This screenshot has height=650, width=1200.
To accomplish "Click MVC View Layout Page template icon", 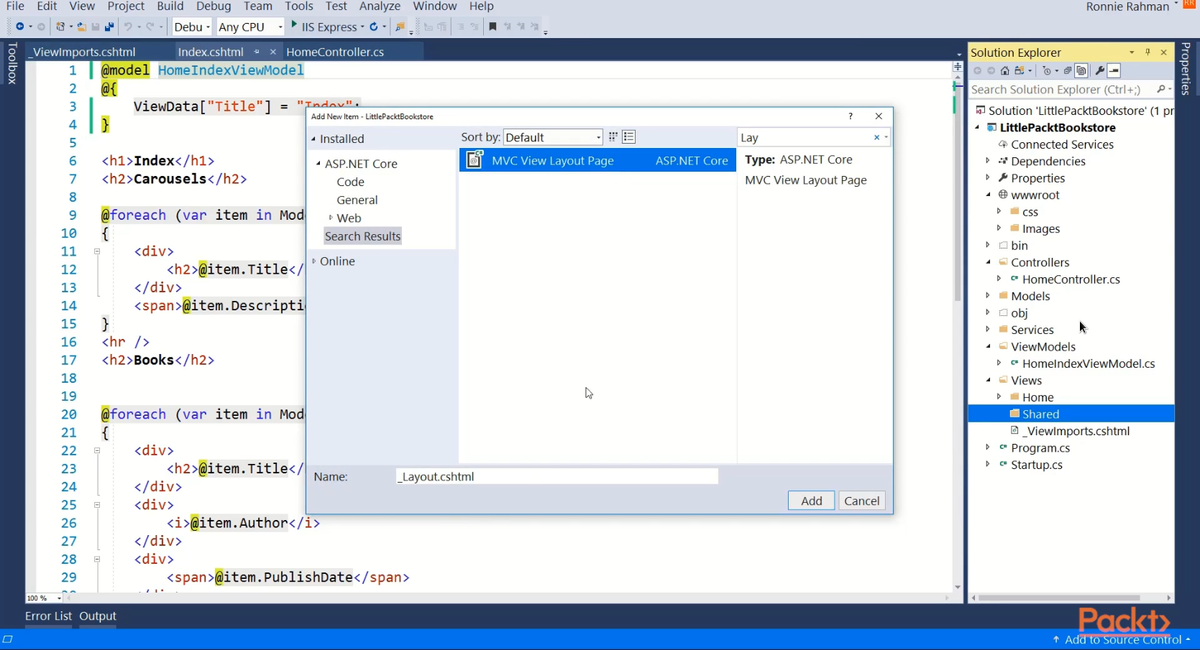I will [x=475, y=160].
